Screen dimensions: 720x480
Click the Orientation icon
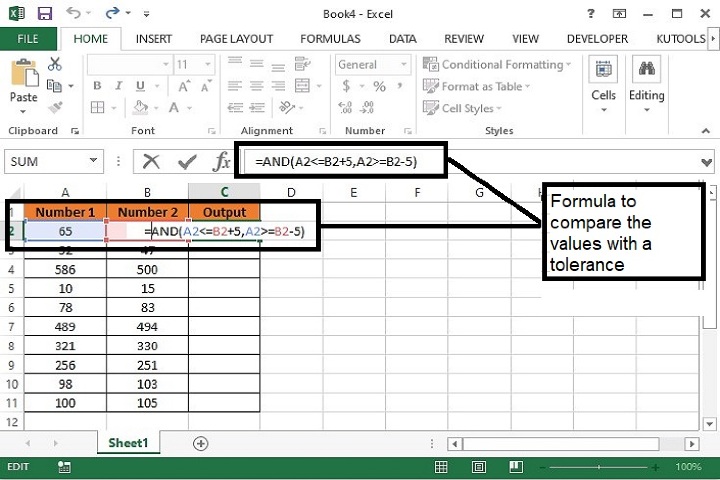pos(287,107)
